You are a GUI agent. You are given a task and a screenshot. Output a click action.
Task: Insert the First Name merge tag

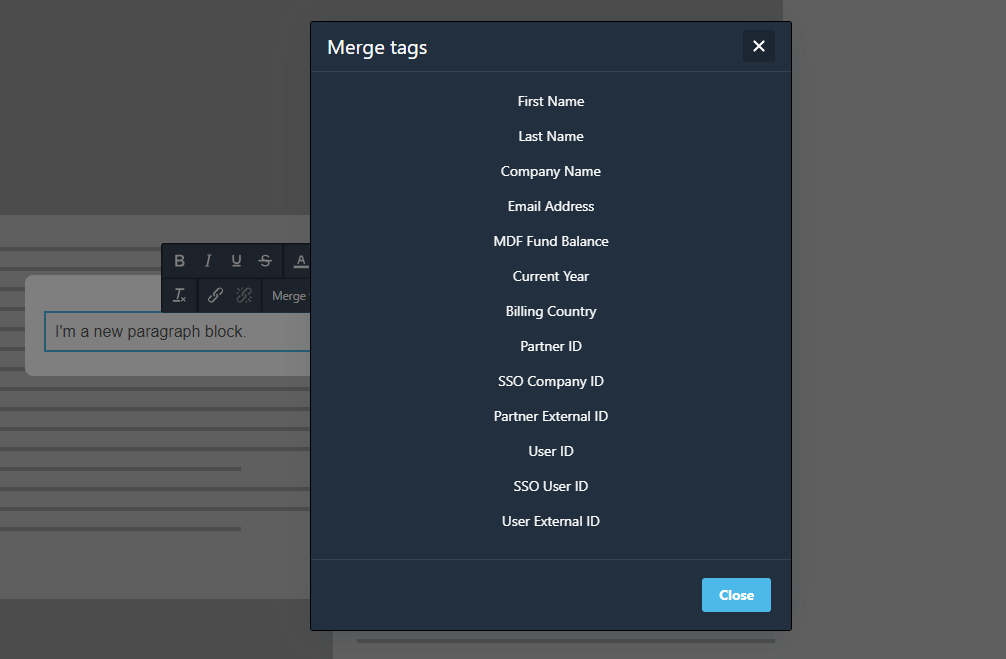tap(550, 101)
